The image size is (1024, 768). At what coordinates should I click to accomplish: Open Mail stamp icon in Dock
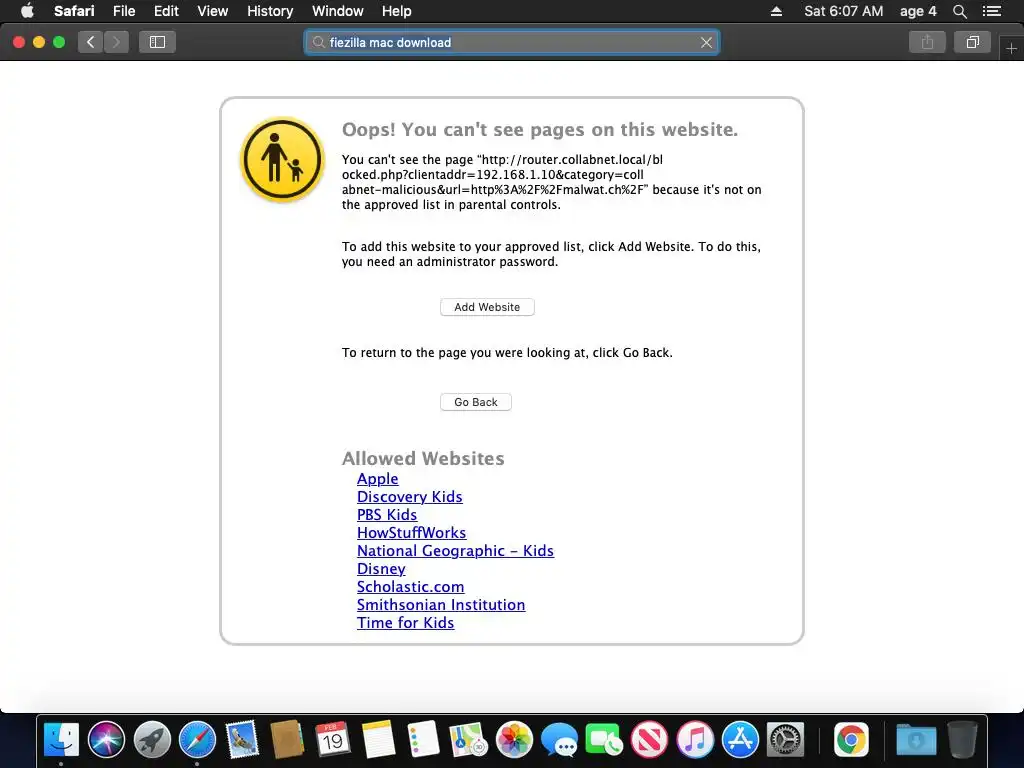(x=242, y=740)
